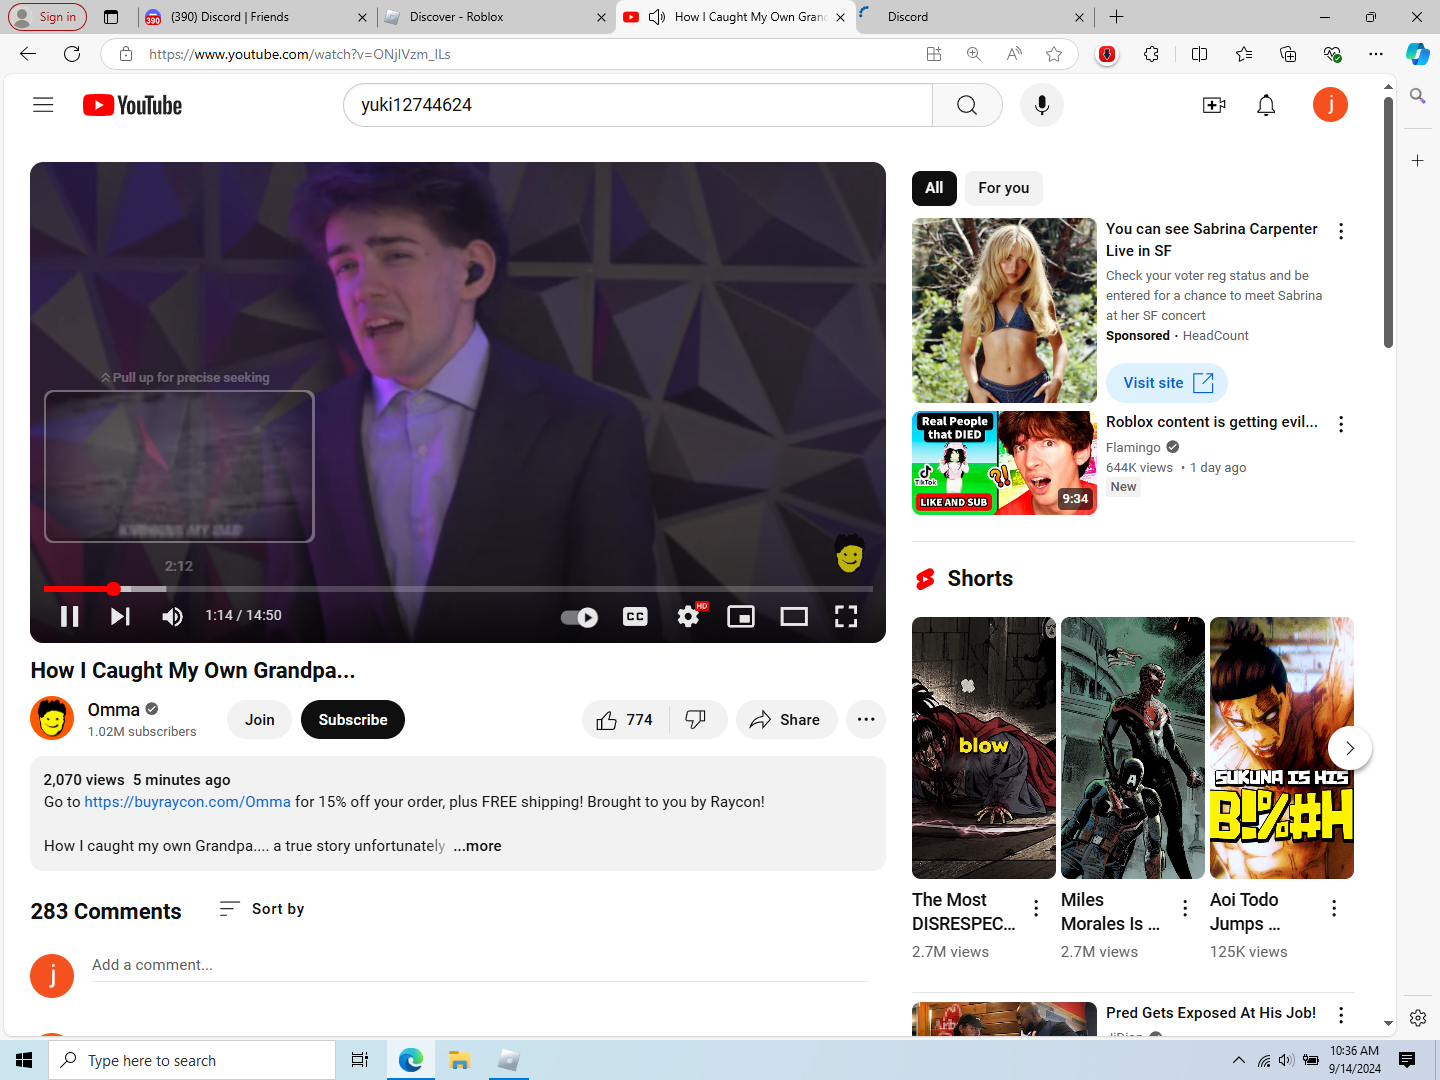1440x1080 pixels.
Task: Open File Explorer from the taskbar
Action: click(x=459, y=1060)
